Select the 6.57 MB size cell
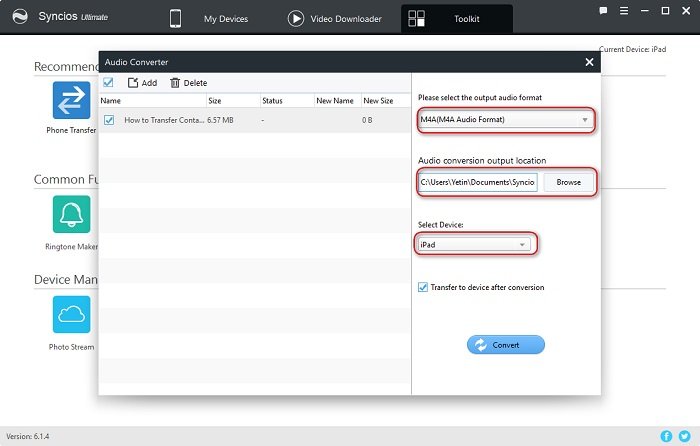The image size is (700, 446). pyautogui.click(x=220, y=120)
